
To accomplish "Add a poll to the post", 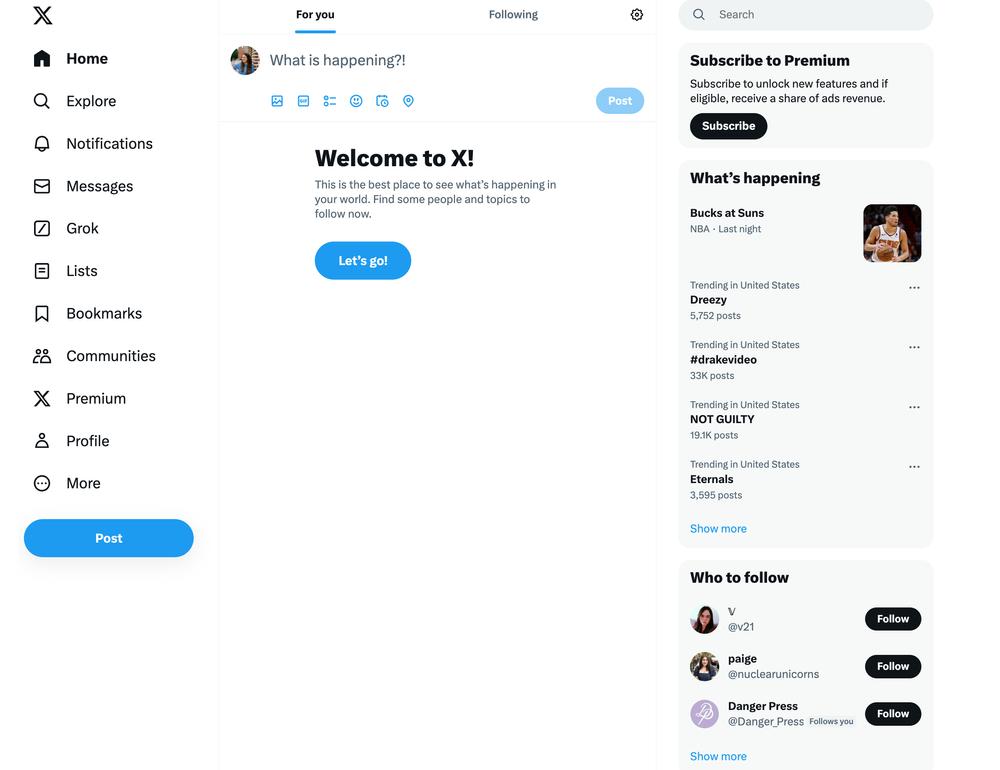I will [330, 101].
